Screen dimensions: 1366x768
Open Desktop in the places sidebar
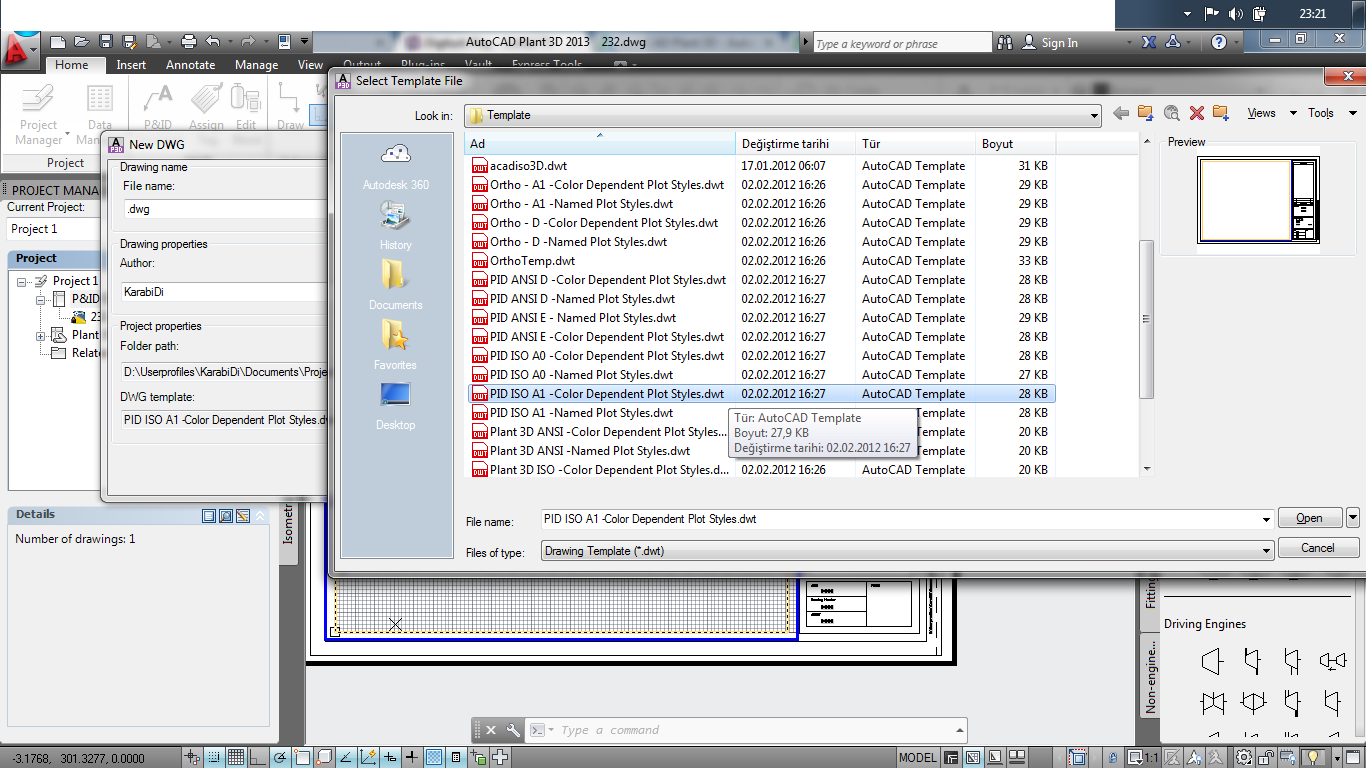(395, 405)
